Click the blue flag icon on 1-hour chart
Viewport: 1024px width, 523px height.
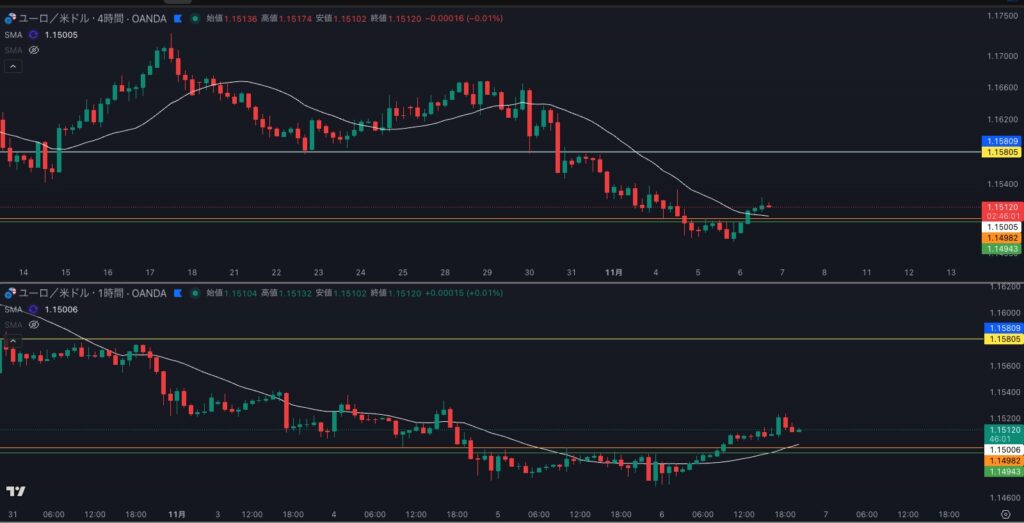point(177,293)
